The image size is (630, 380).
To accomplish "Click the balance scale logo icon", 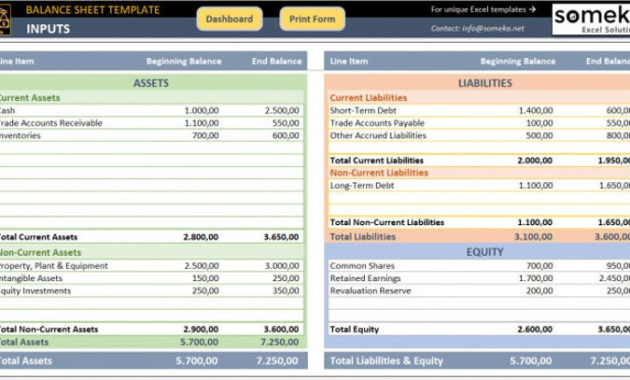I will (5, 20).
